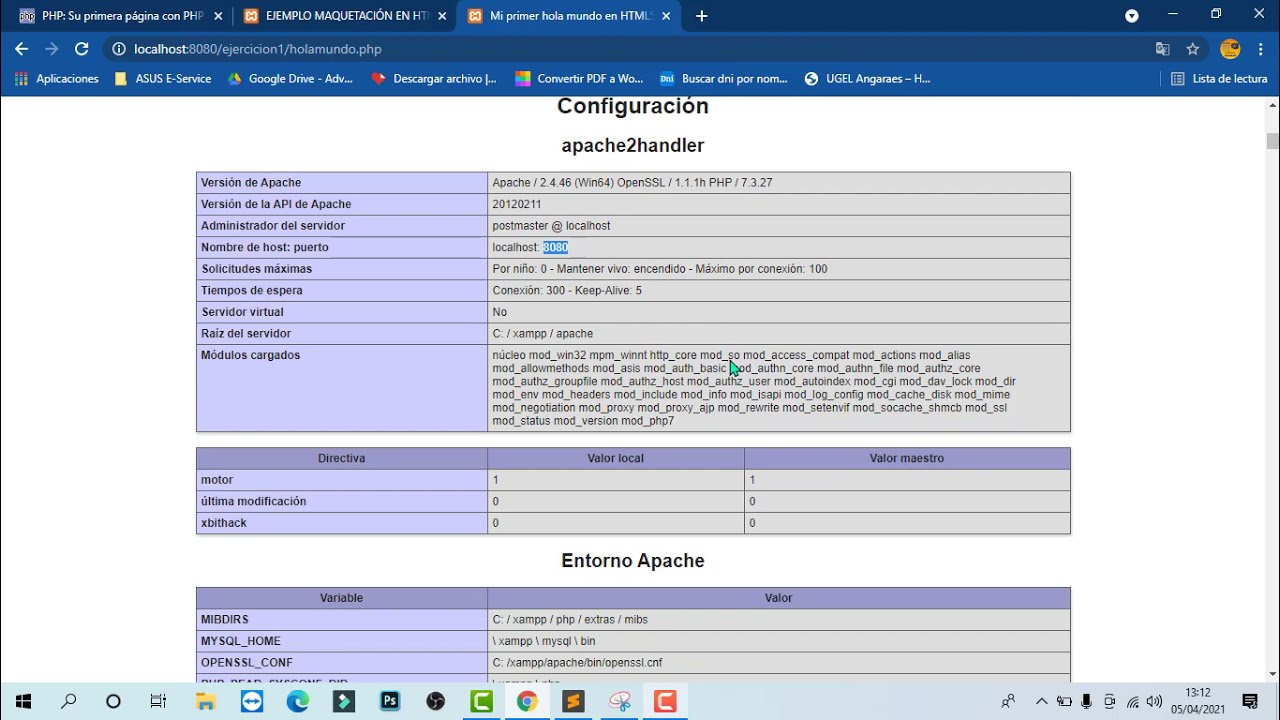This screenshot has height=720, width=1280.
Task: Open the Chrome three-dot menu
Action: pyautogui.click(x=1260, y=49)
